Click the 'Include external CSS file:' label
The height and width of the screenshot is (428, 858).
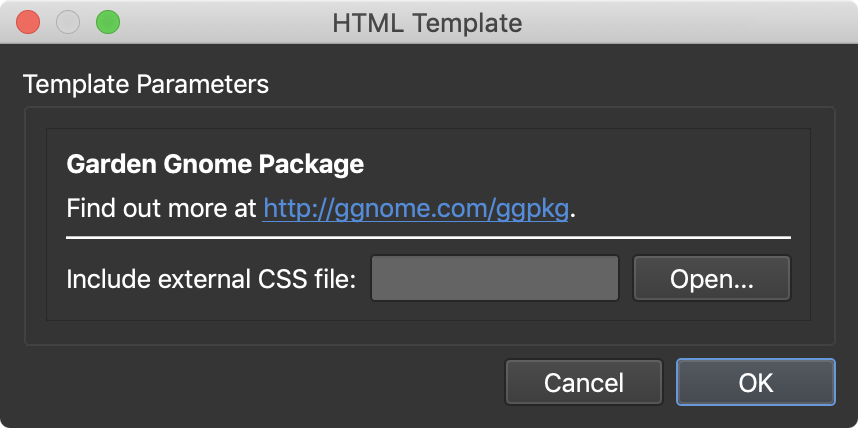[x=211, y=279]
